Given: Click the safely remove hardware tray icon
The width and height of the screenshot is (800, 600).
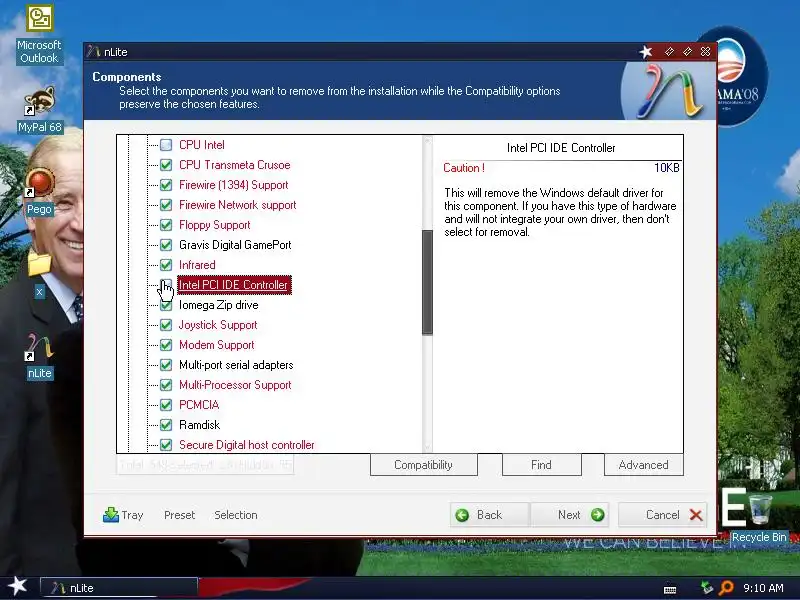Looking at the screenshot, I should 707,588.
